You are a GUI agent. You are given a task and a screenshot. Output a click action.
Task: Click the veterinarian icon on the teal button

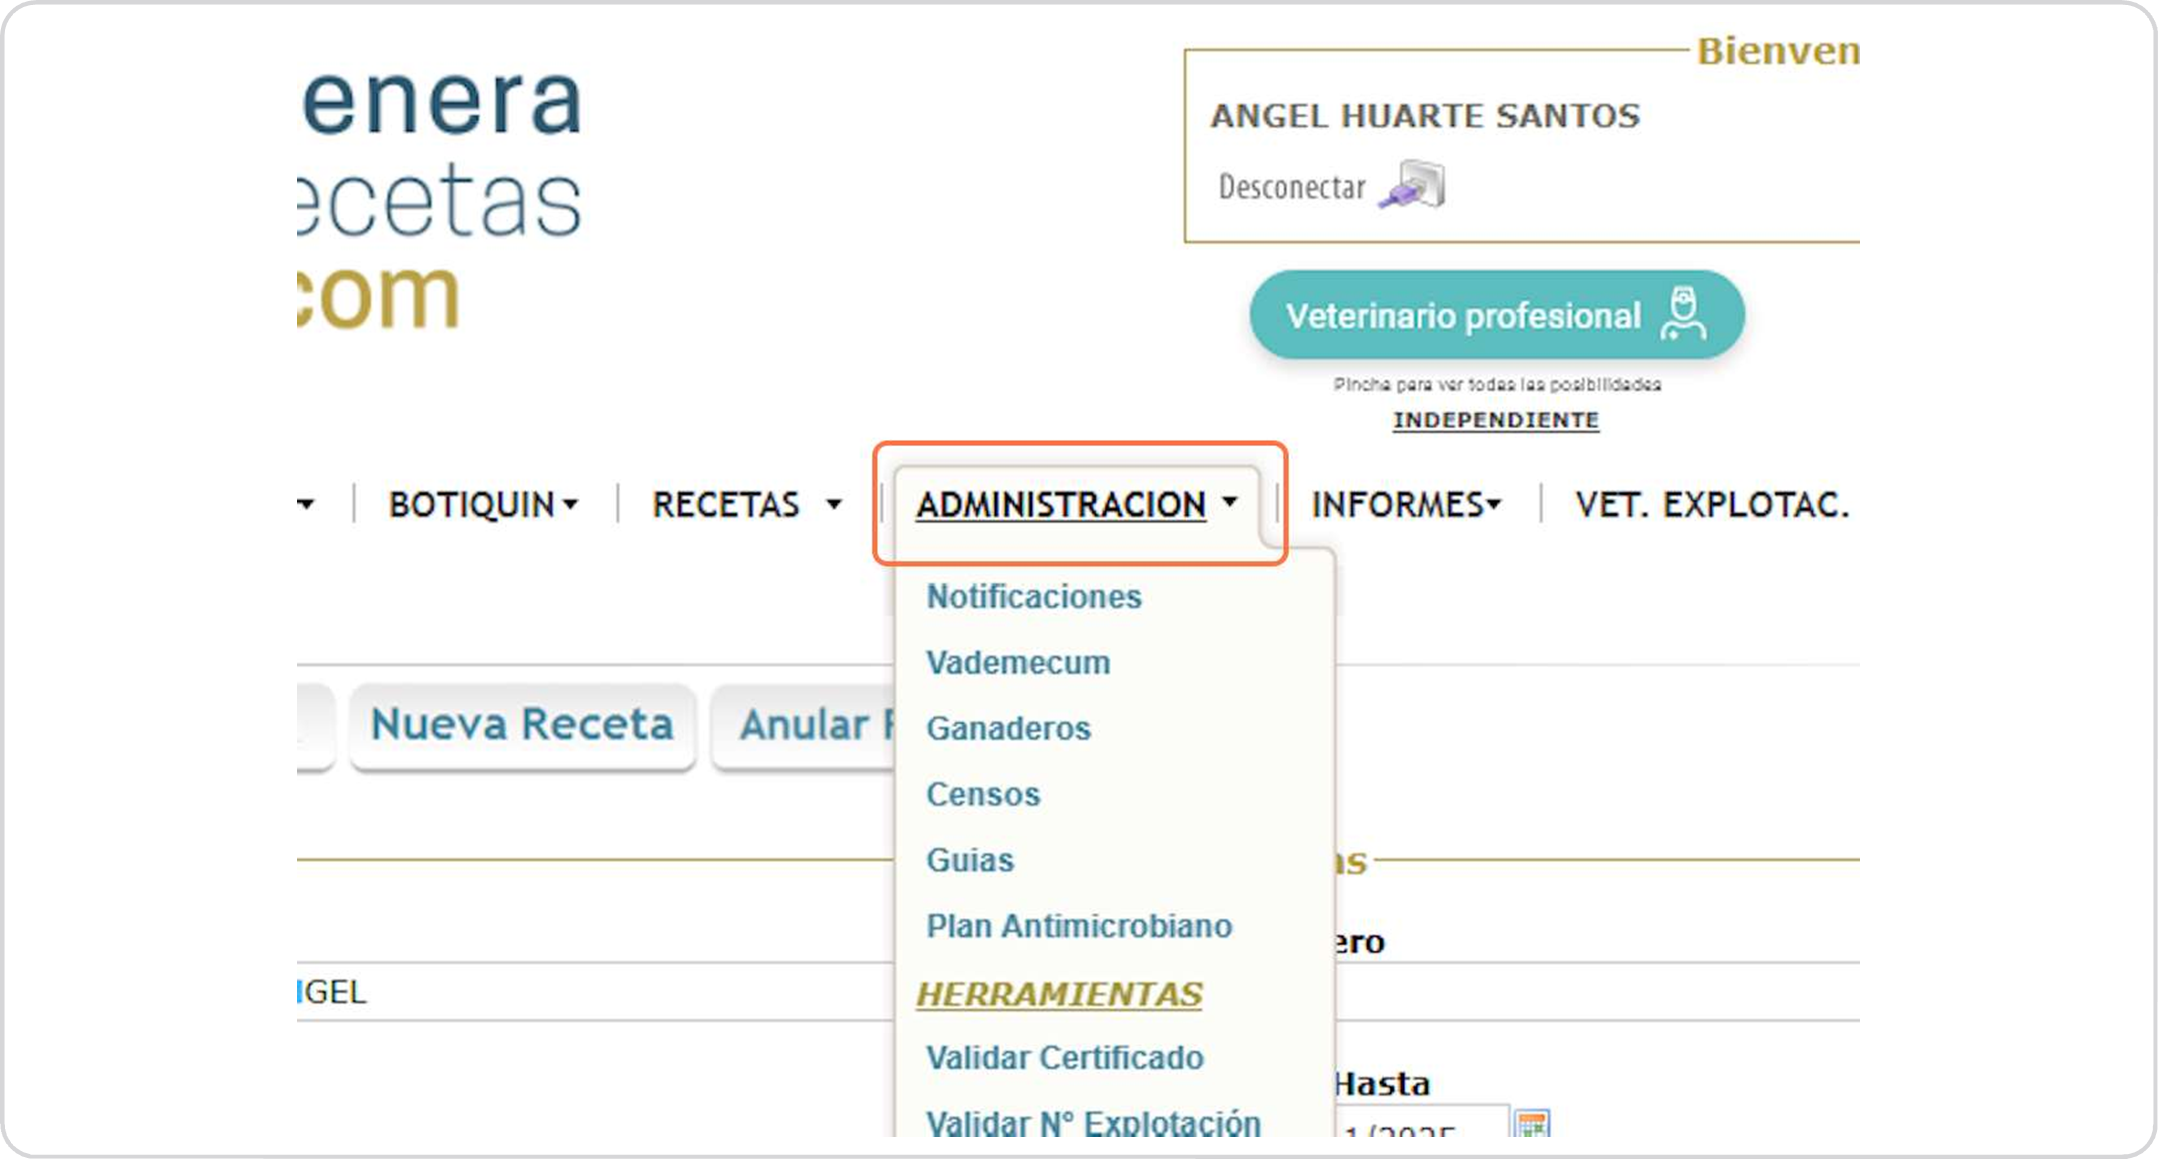(x=1683, y=315)
